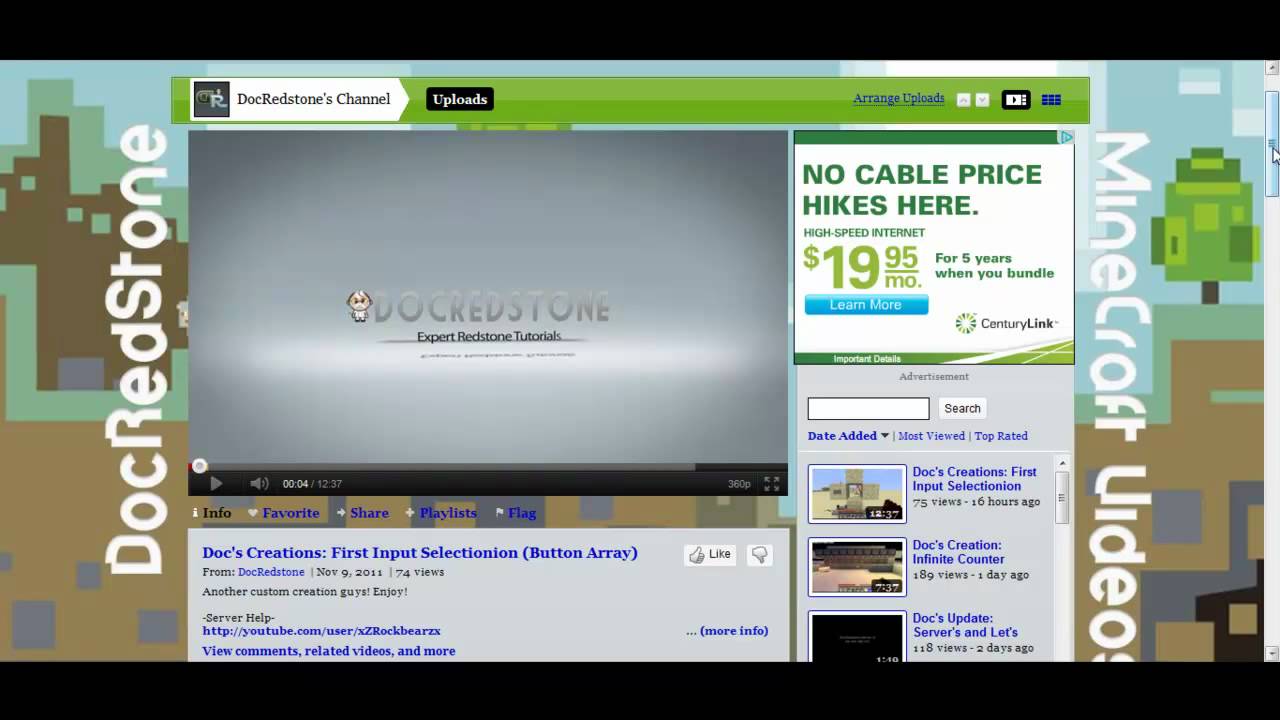Viewport: 1280px width, 720px height.
Task: Open the 360p quality selector
Action: [x=739, y=484]
